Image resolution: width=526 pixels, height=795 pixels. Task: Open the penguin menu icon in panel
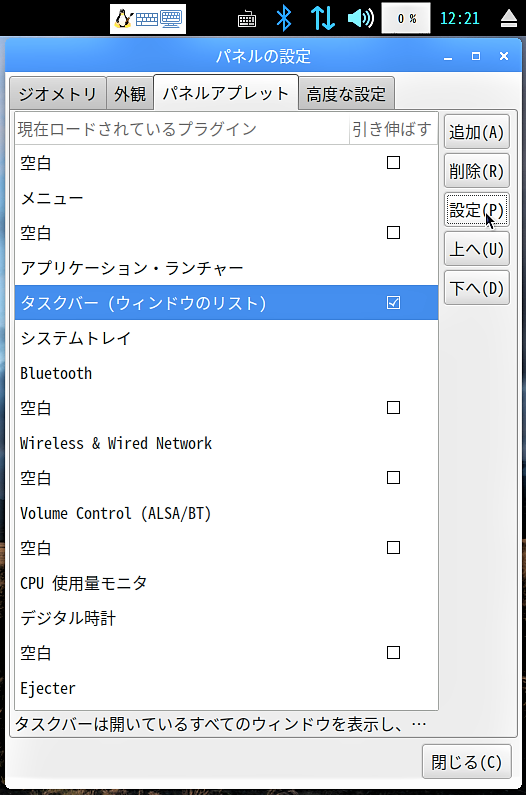pyautogui.click(x=123, y=19)
